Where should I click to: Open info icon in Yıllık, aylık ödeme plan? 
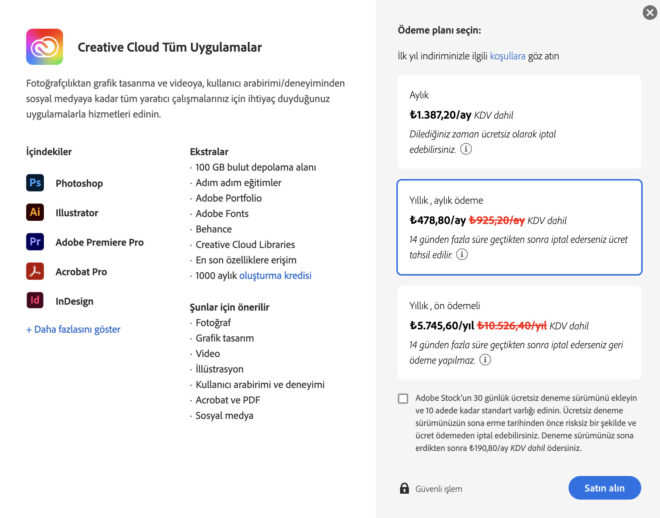click(461, 255)
